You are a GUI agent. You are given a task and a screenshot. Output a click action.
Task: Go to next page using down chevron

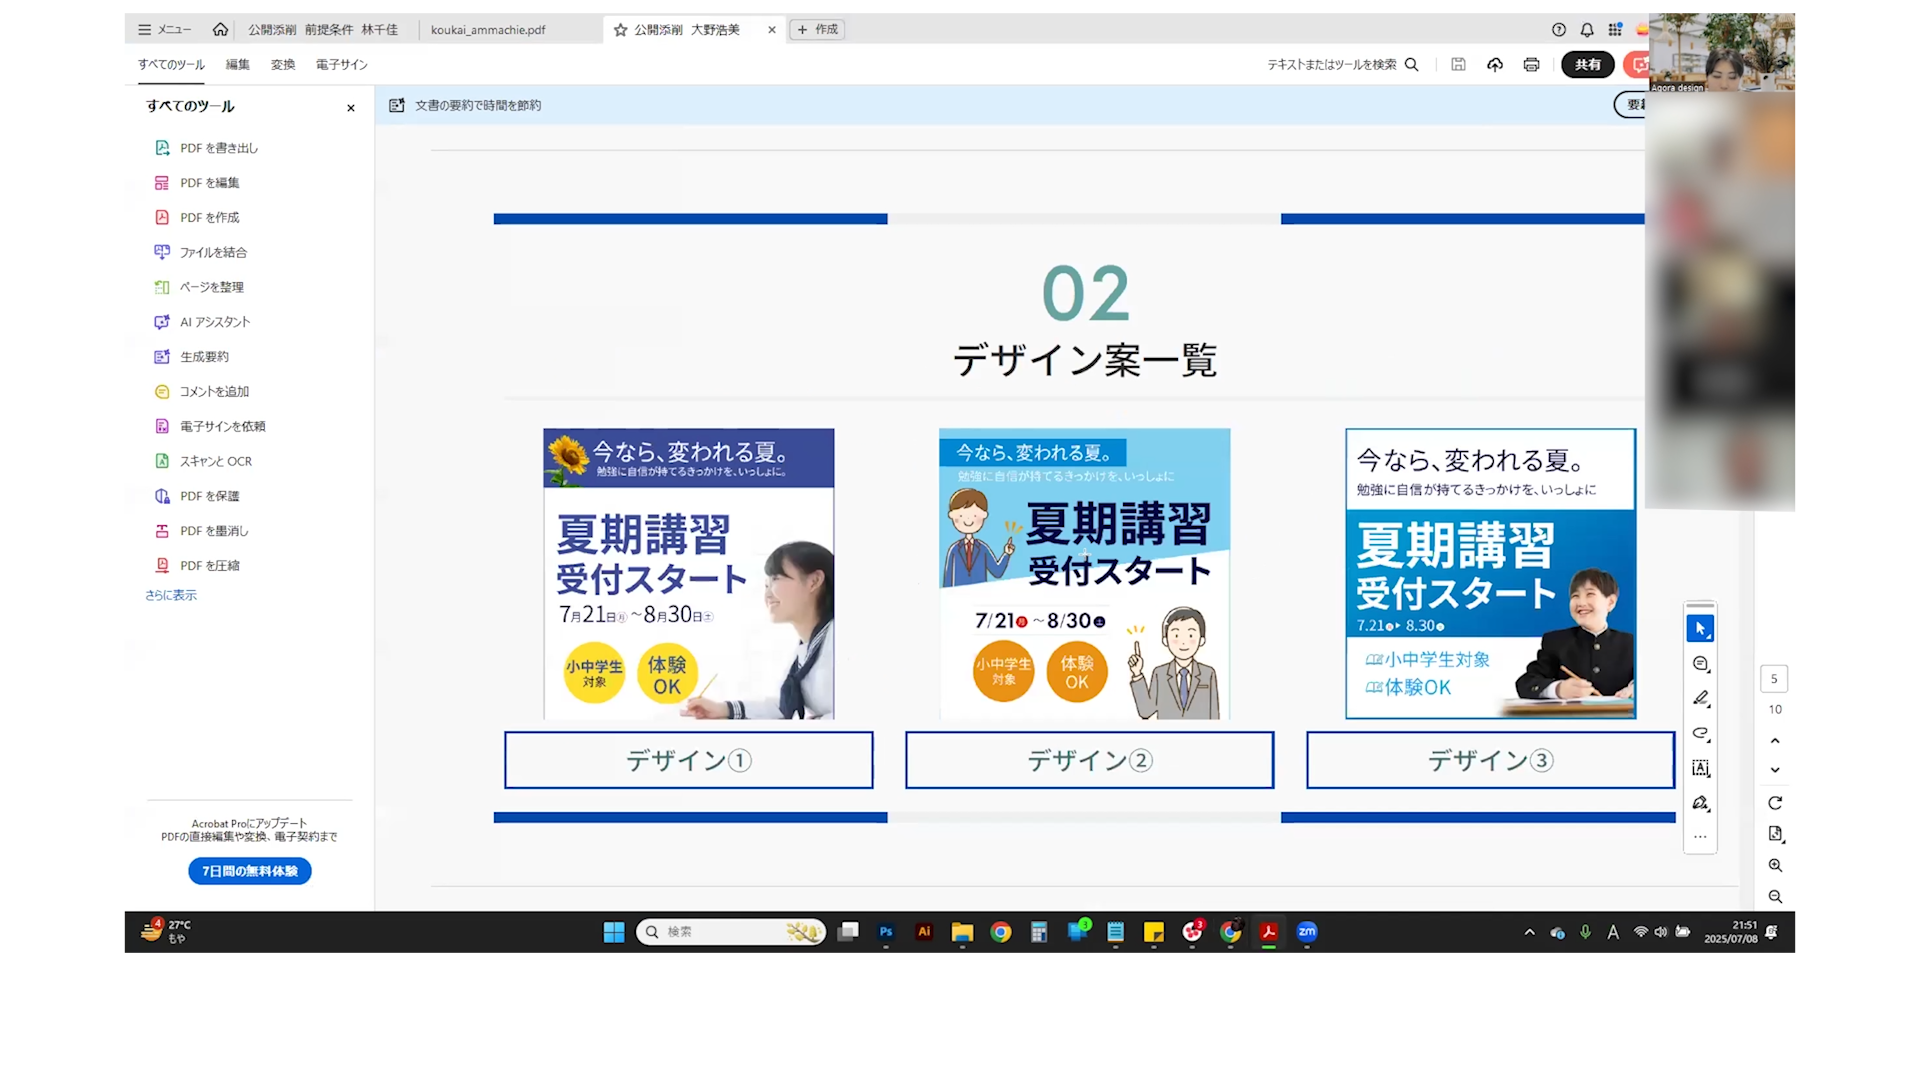click(1775, 770)
